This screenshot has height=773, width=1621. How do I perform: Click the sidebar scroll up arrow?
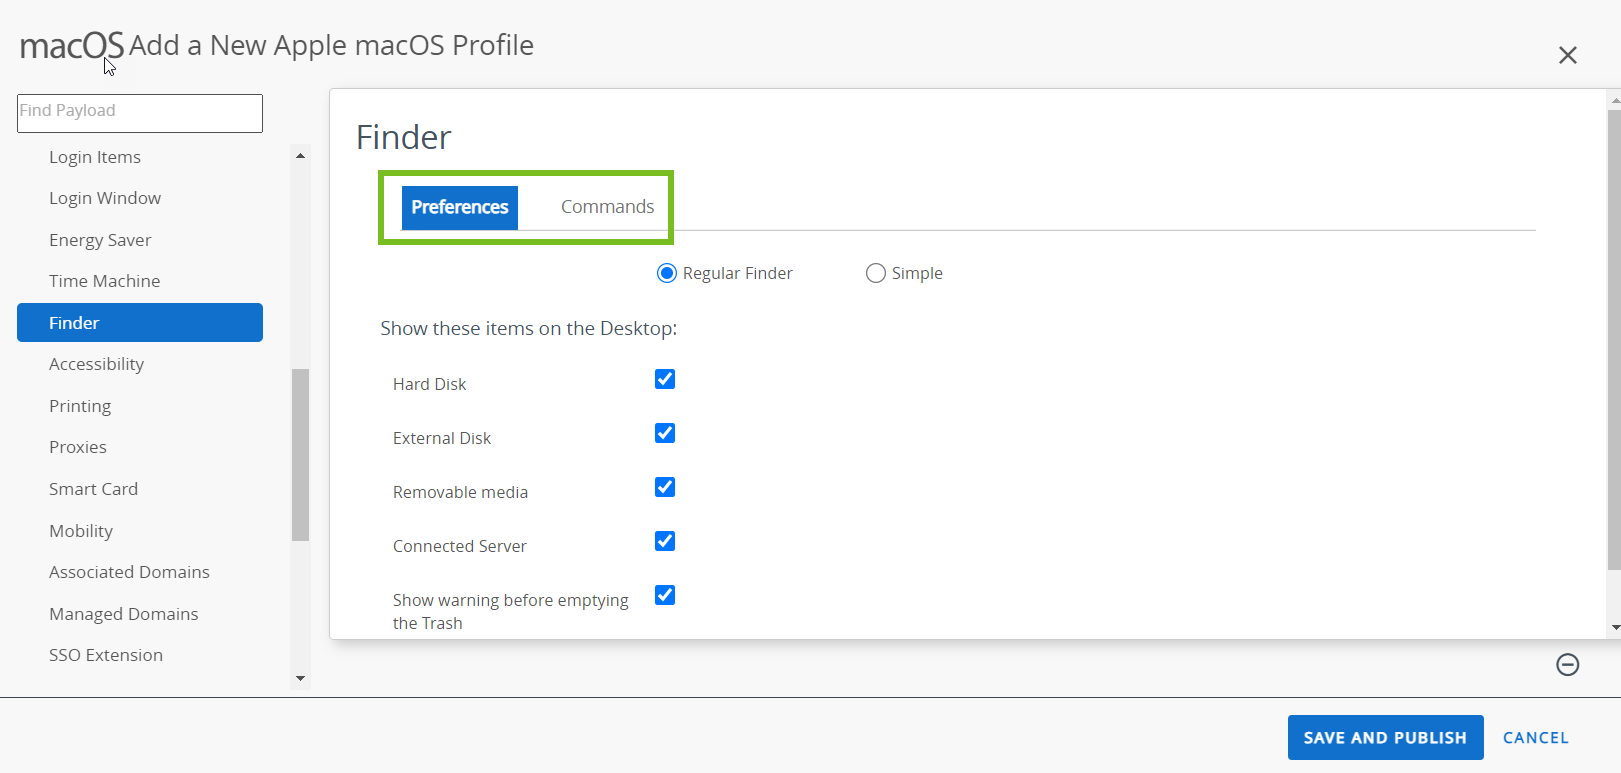300,156
